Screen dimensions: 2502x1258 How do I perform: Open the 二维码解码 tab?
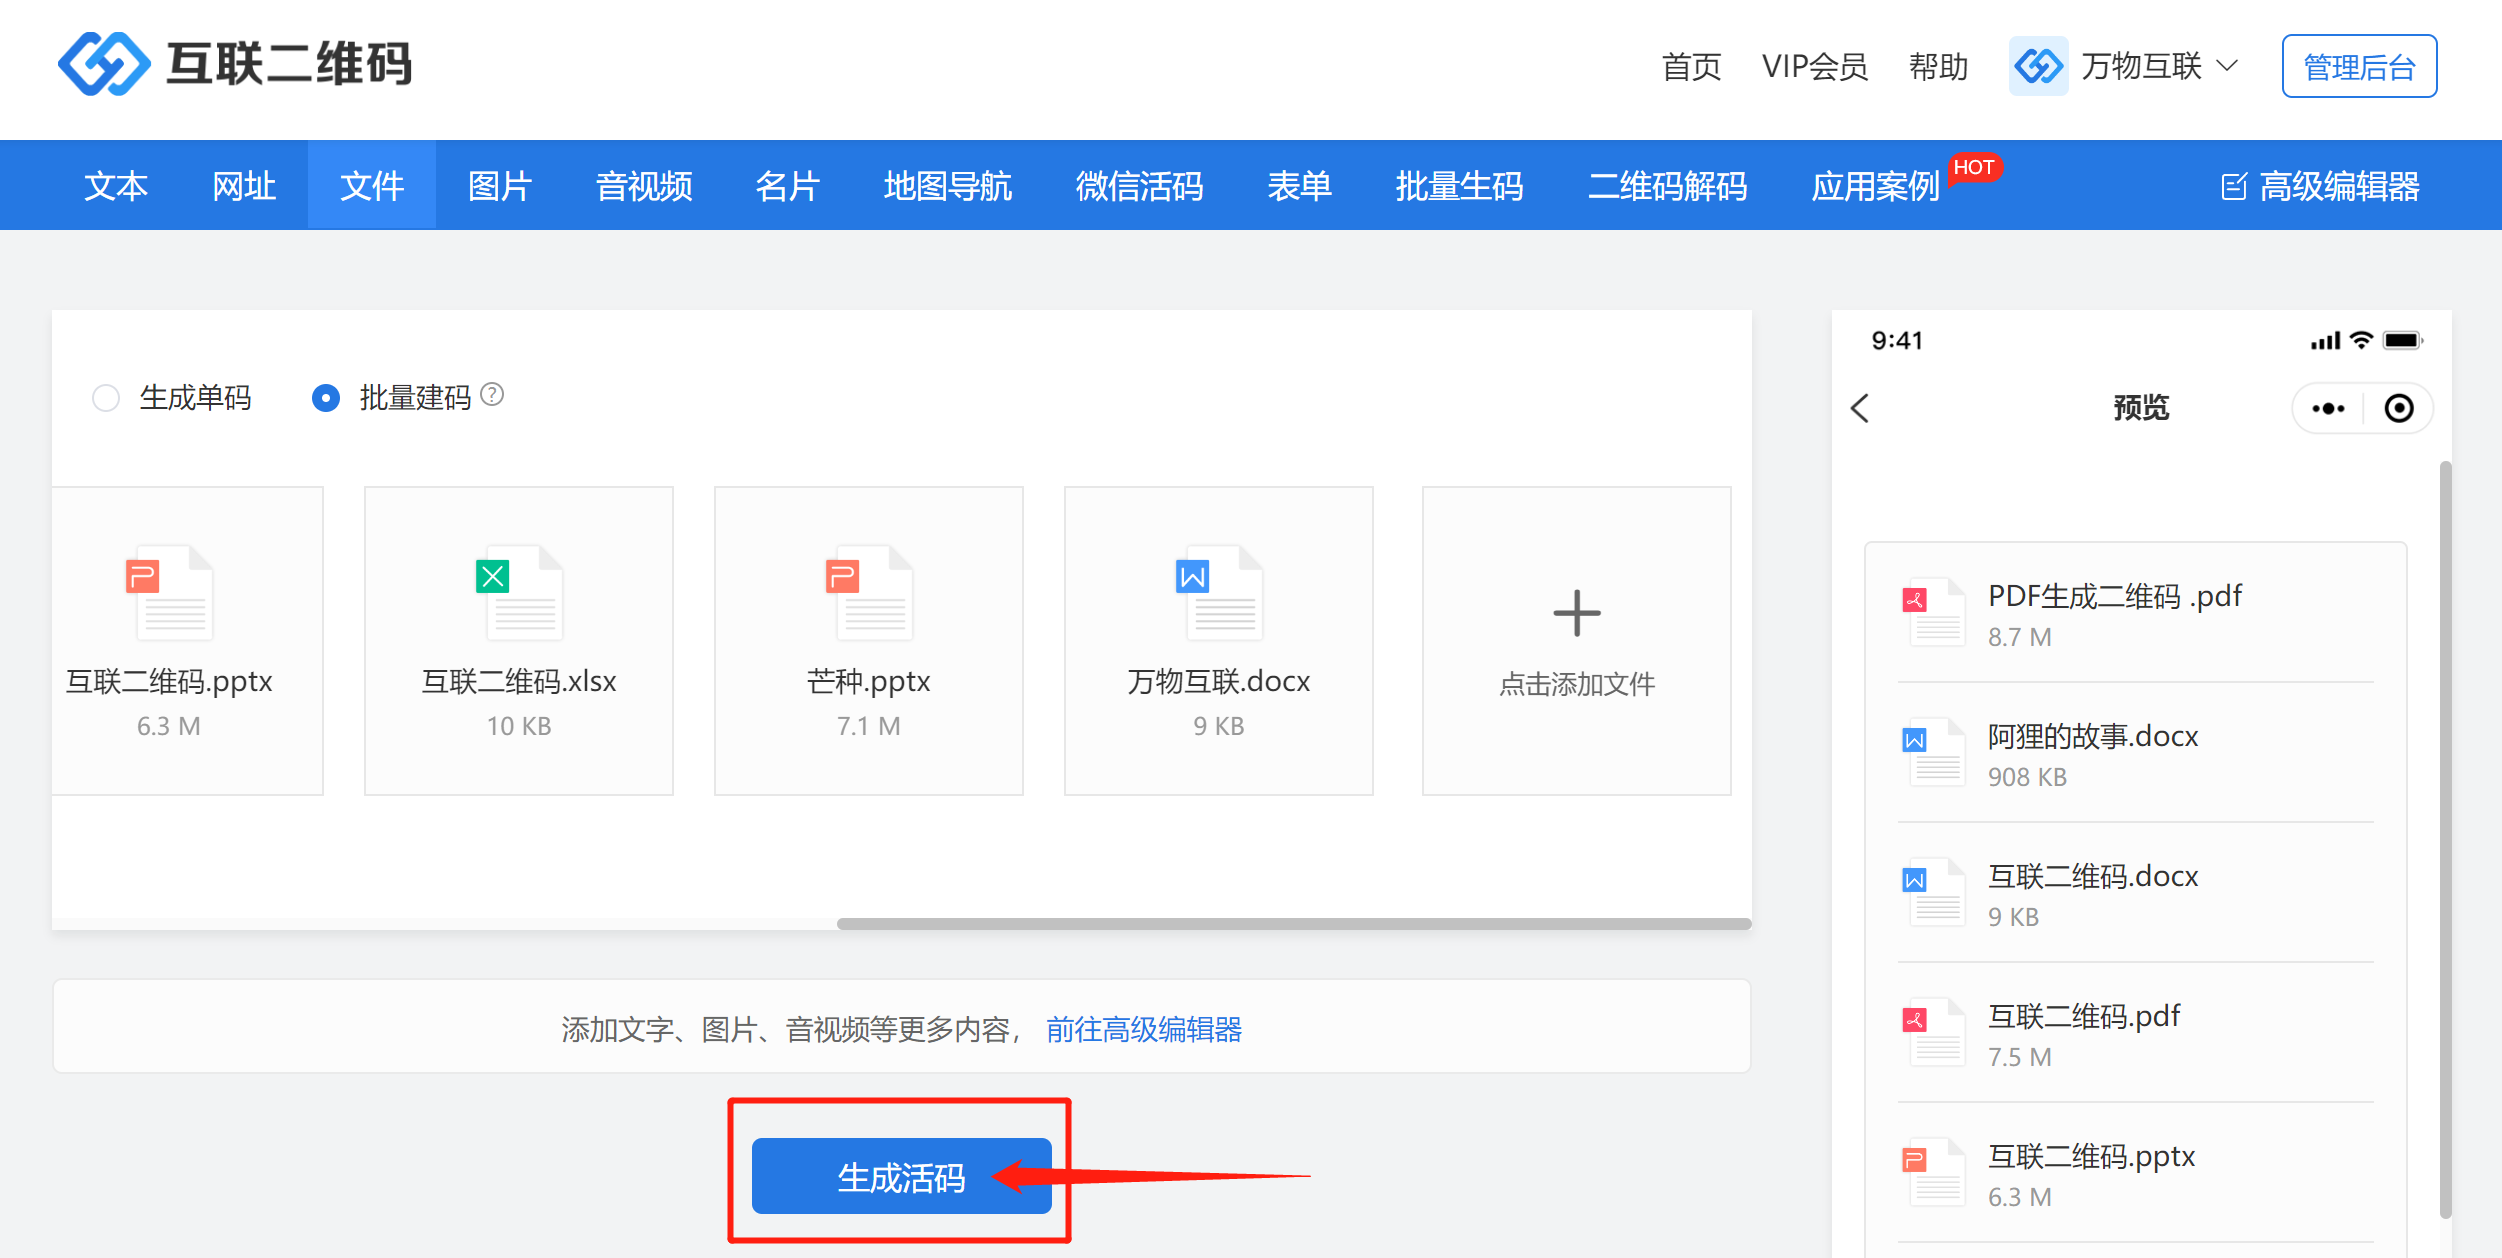pyautogui.click(x=1667, y=186)
